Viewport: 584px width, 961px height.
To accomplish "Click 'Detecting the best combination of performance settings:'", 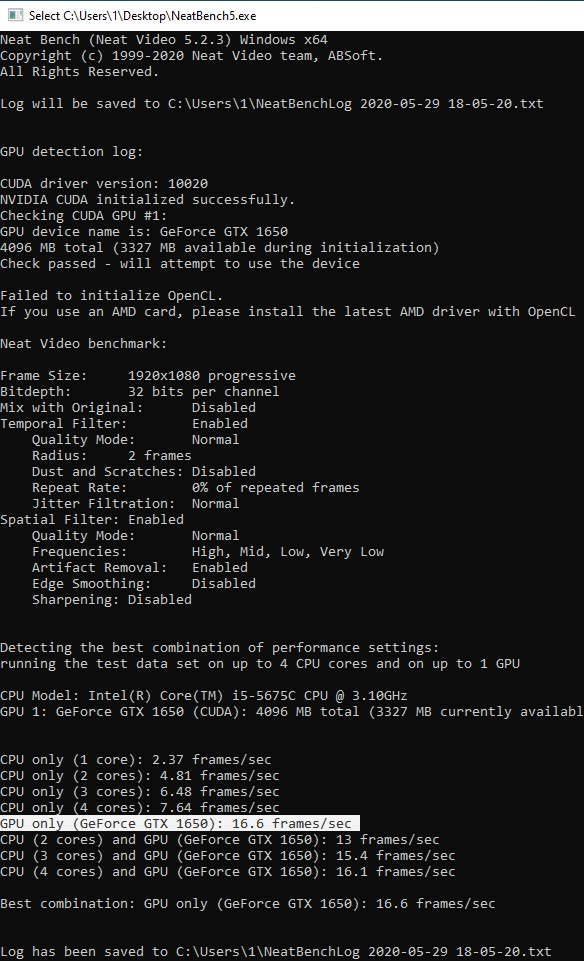I will coord(220,647).
